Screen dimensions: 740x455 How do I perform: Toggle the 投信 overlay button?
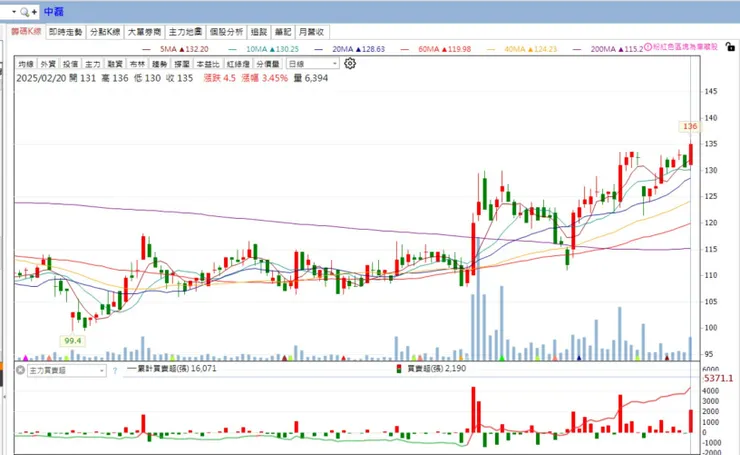[x=70, y=64]
